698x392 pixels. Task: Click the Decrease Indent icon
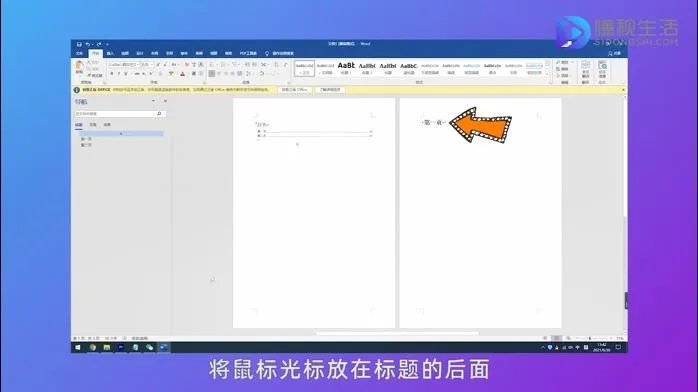coord(248,65)
